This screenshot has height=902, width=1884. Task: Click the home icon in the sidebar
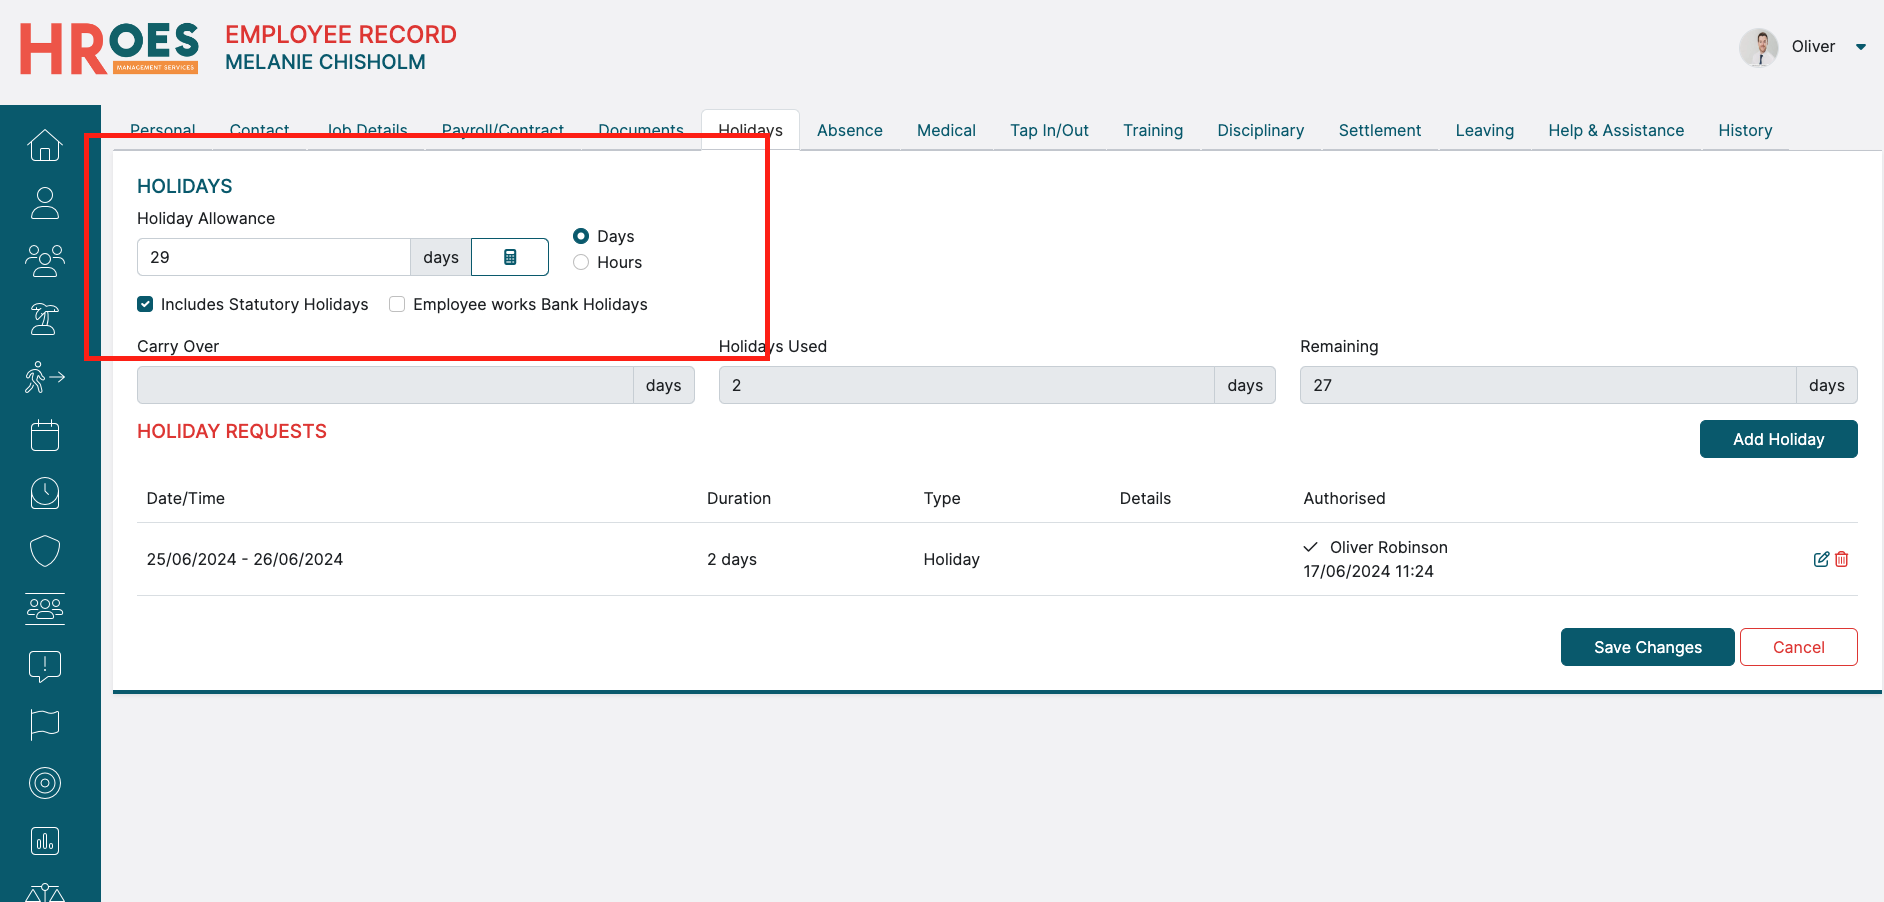point(45,145)
